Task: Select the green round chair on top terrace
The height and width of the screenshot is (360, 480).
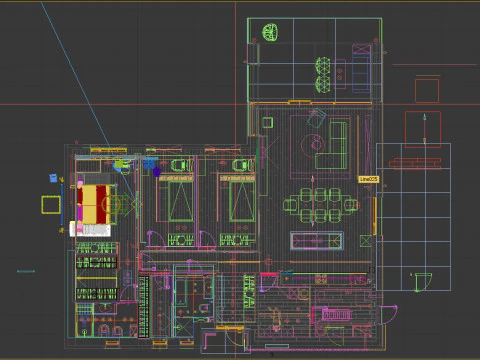Action: point(270,32)
